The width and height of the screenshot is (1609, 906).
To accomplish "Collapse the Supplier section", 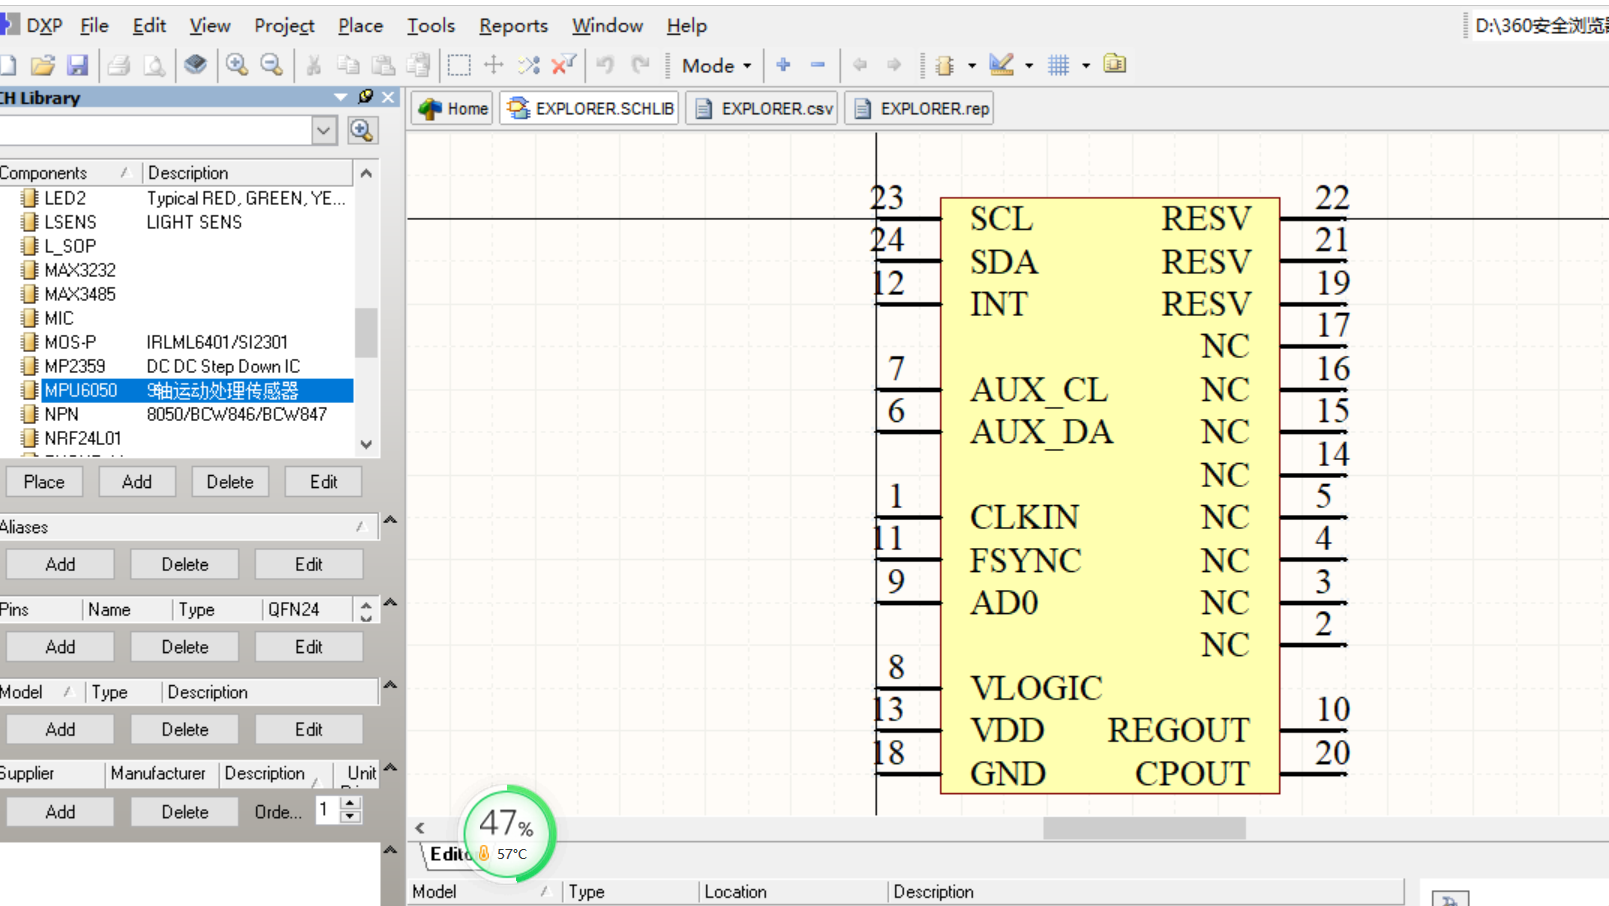I will click(x=390, y=767).
